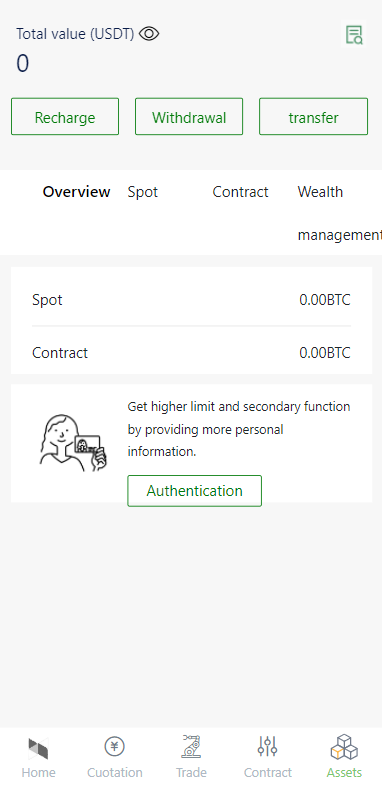The width and height of the screenshot is (382, 786).
Task: Click the total value amount 0
Action: (x=23, y=64)
